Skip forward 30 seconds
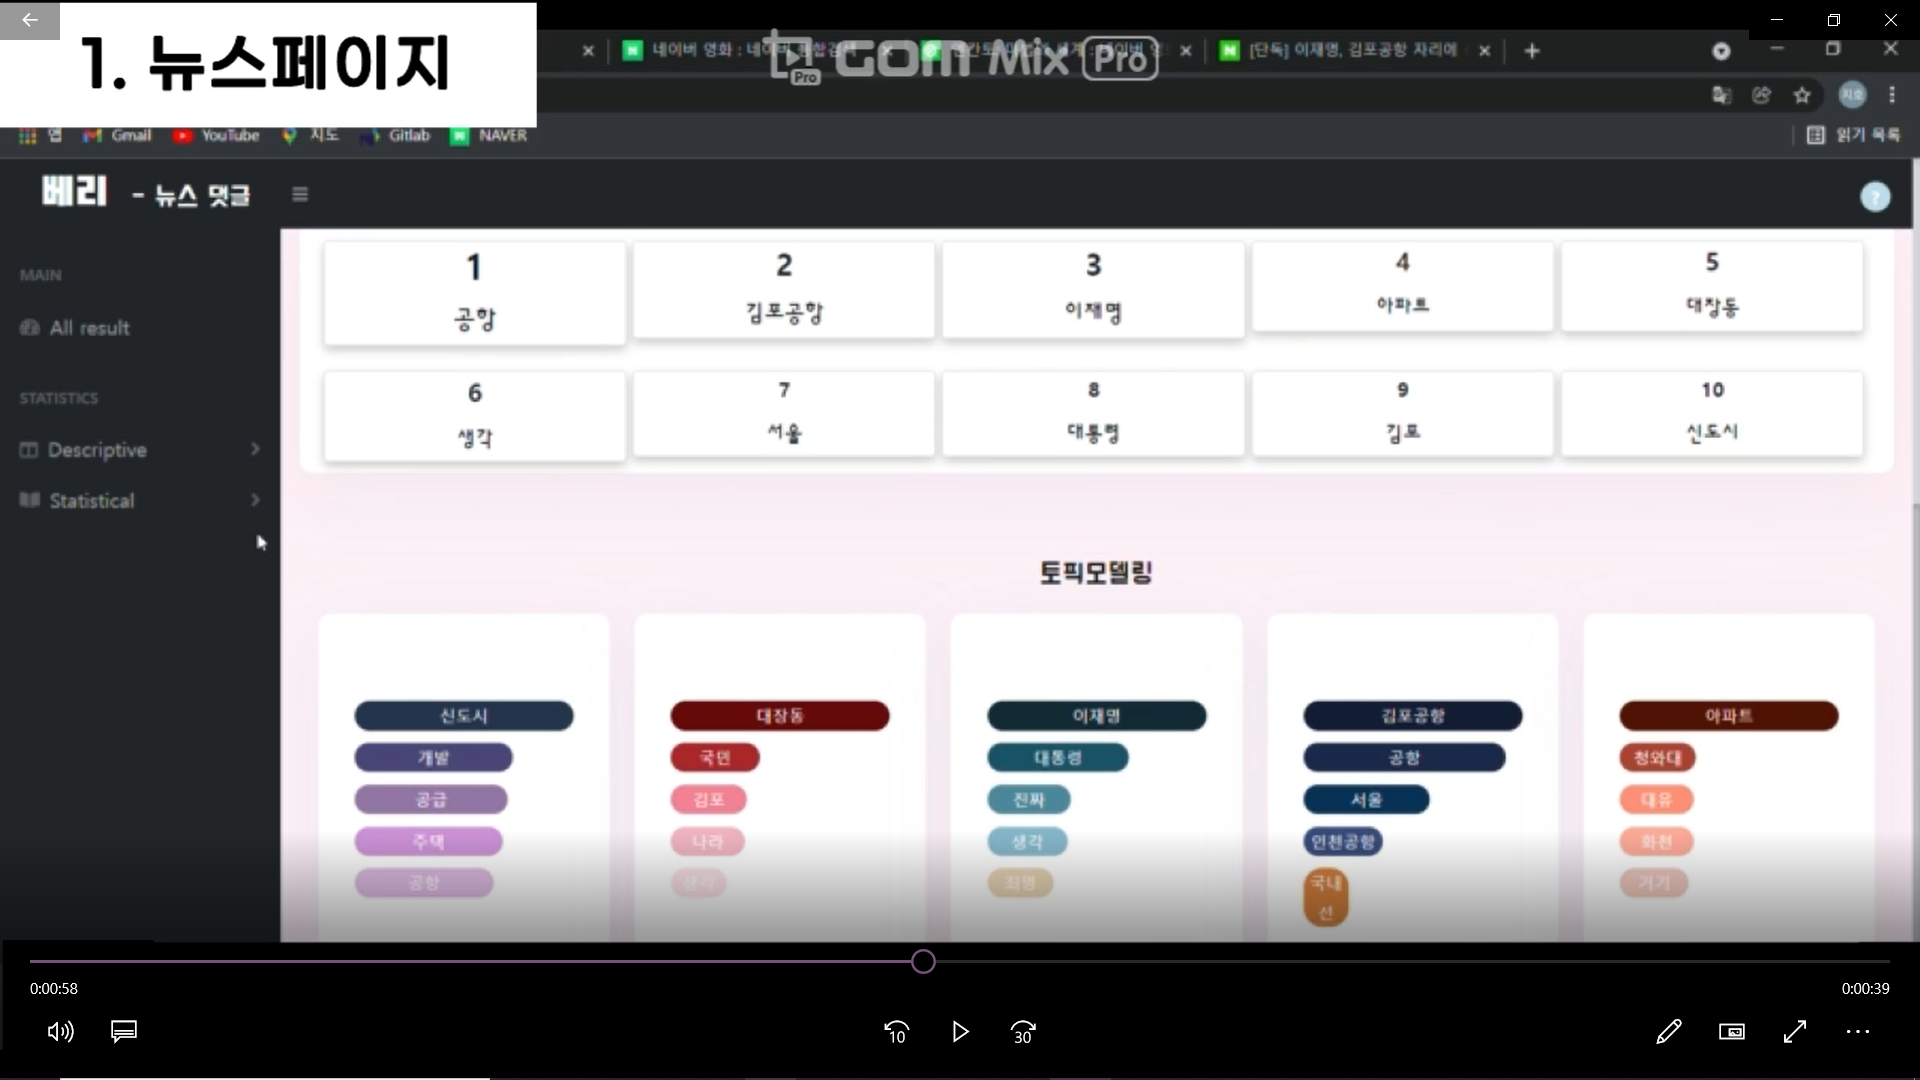The height and width of the screenshot is (1080, 1920). (x=1023, y=1032)
